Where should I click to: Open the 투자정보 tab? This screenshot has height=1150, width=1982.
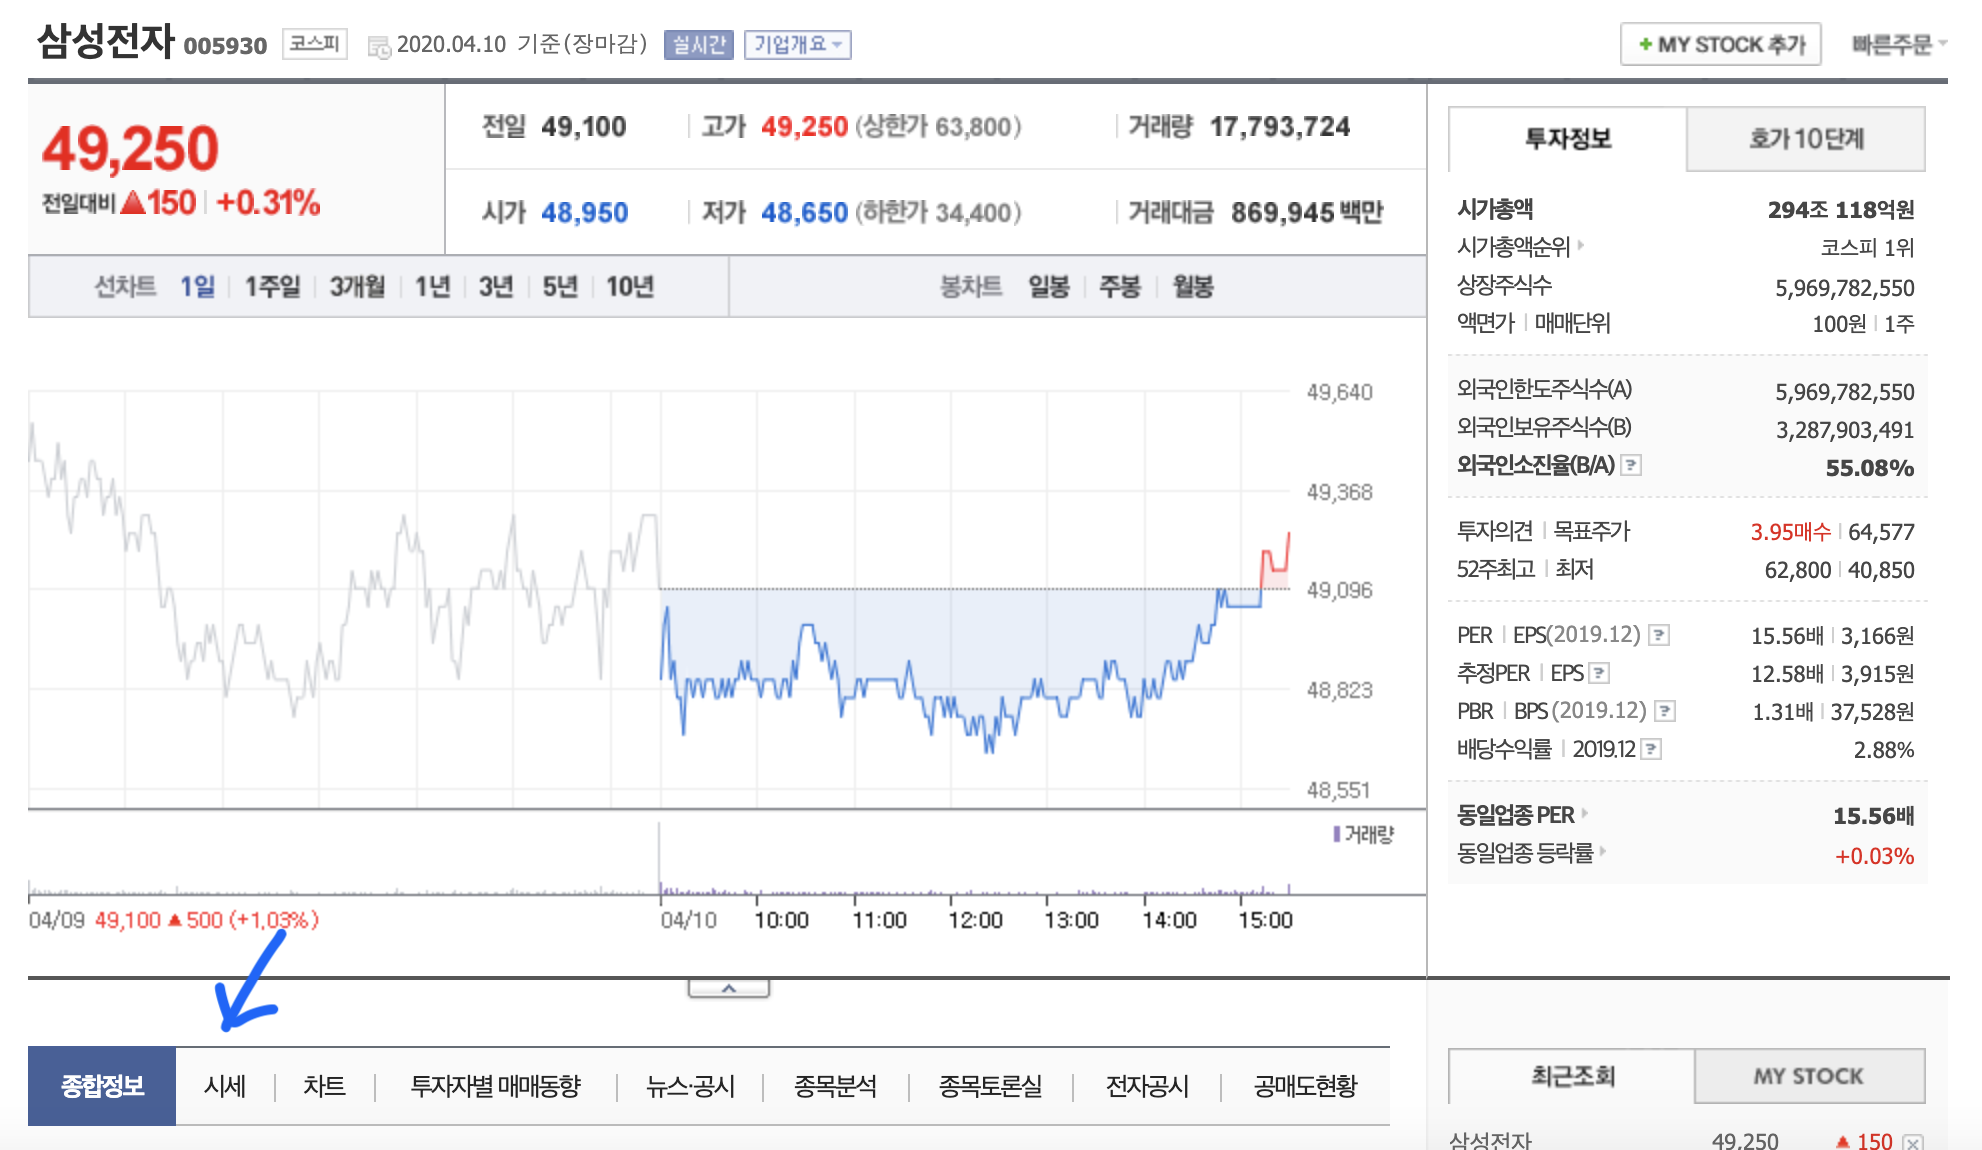click(x=1568, y=139)
